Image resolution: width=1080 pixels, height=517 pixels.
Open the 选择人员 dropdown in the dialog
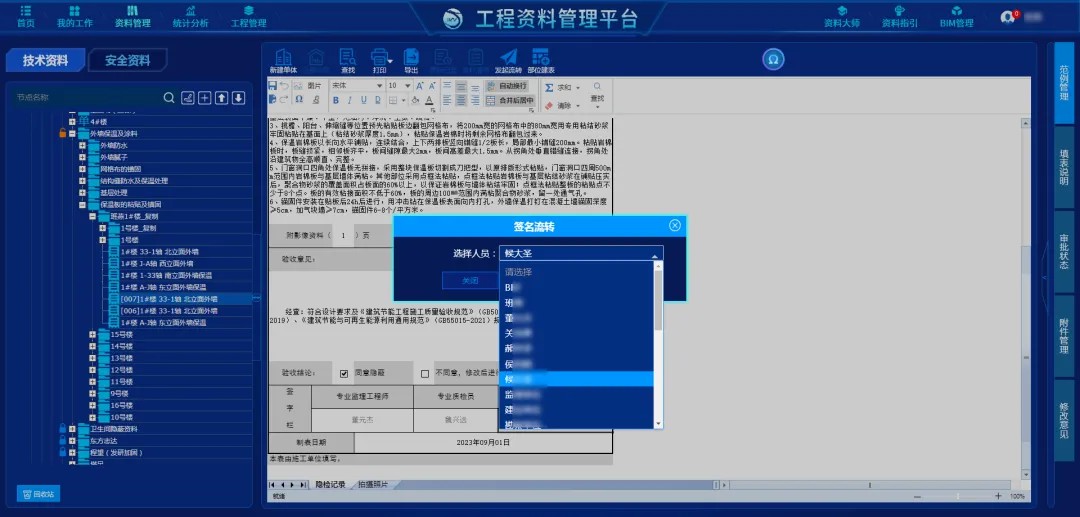[x=581, y=253]
